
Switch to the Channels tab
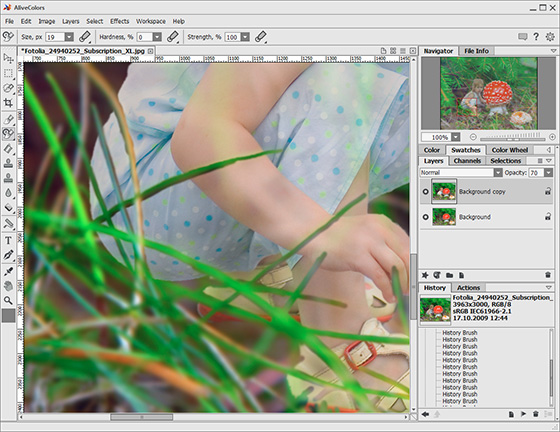pyautogui.click(x=467, y=161)
